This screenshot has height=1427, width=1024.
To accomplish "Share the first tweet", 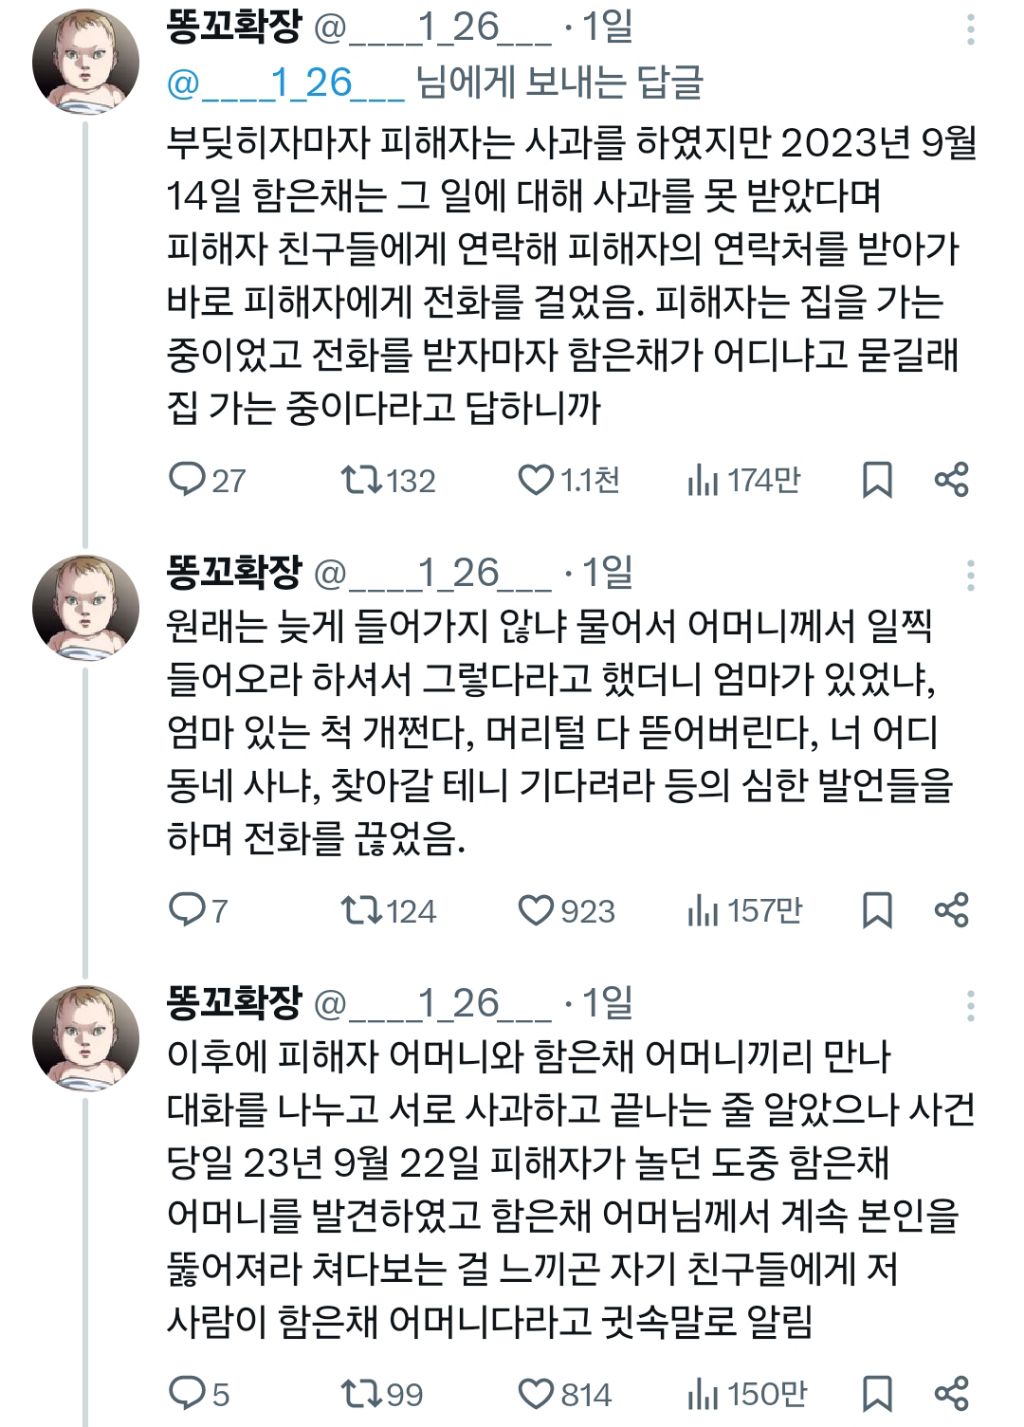I will [x=951, y=480].
